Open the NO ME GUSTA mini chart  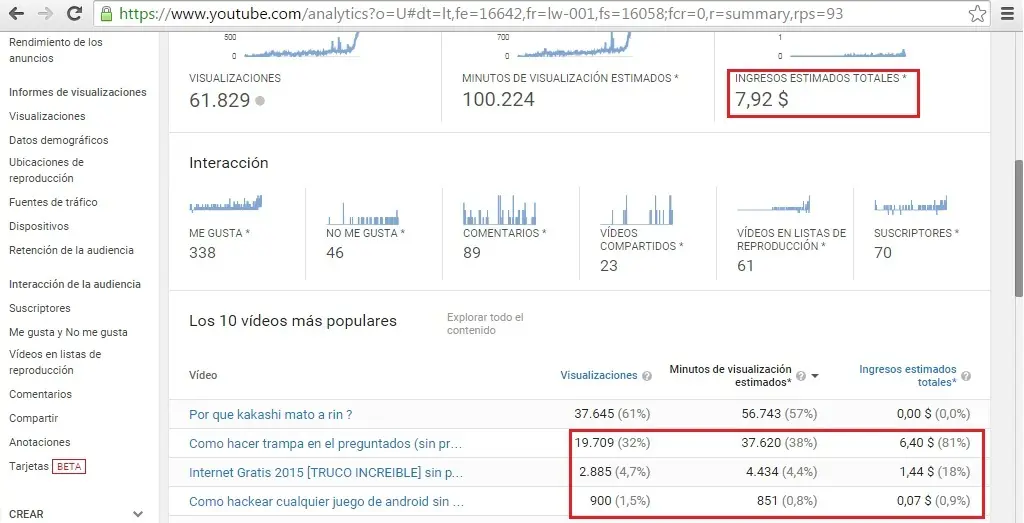click(363, 213)
